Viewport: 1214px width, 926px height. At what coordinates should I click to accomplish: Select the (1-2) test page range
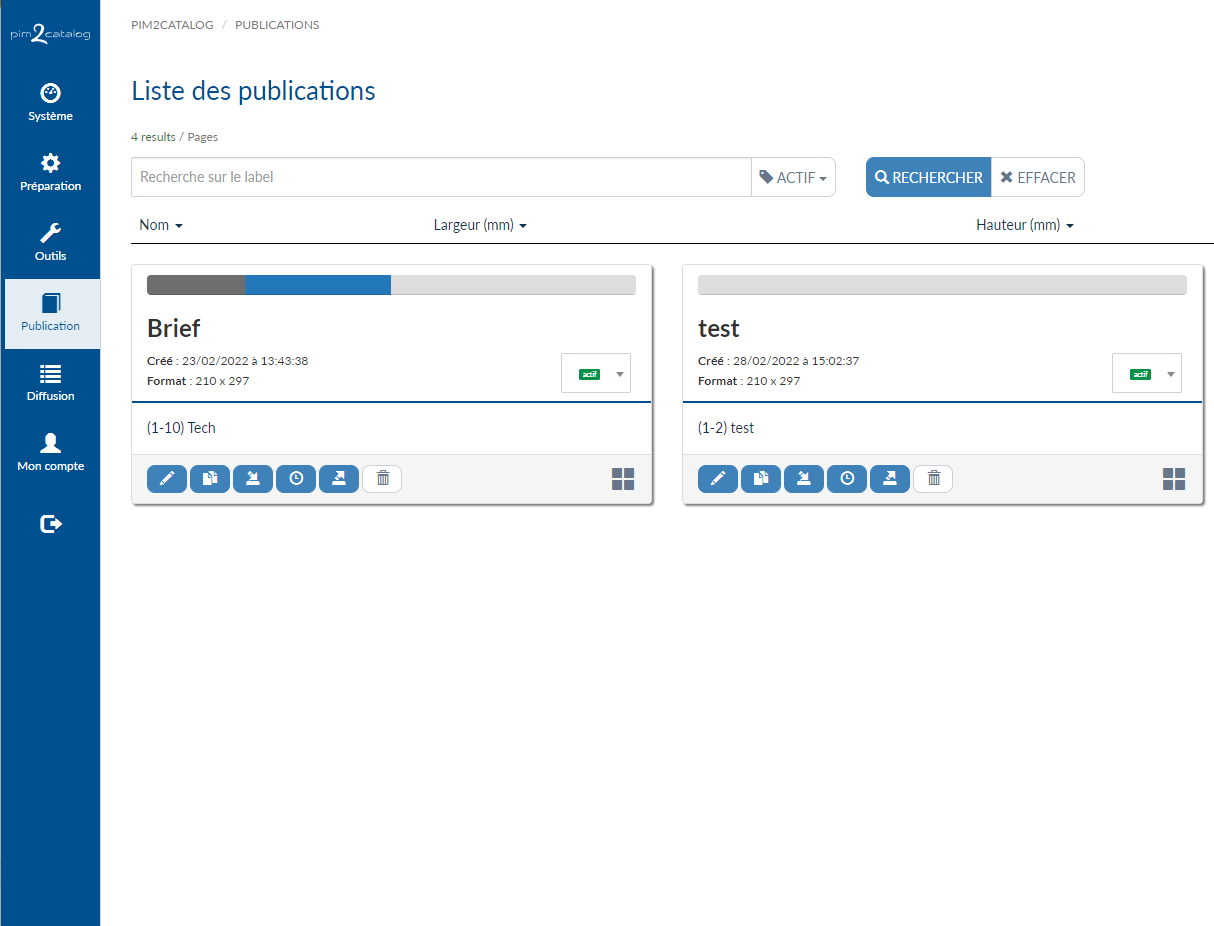click(726, 428)
